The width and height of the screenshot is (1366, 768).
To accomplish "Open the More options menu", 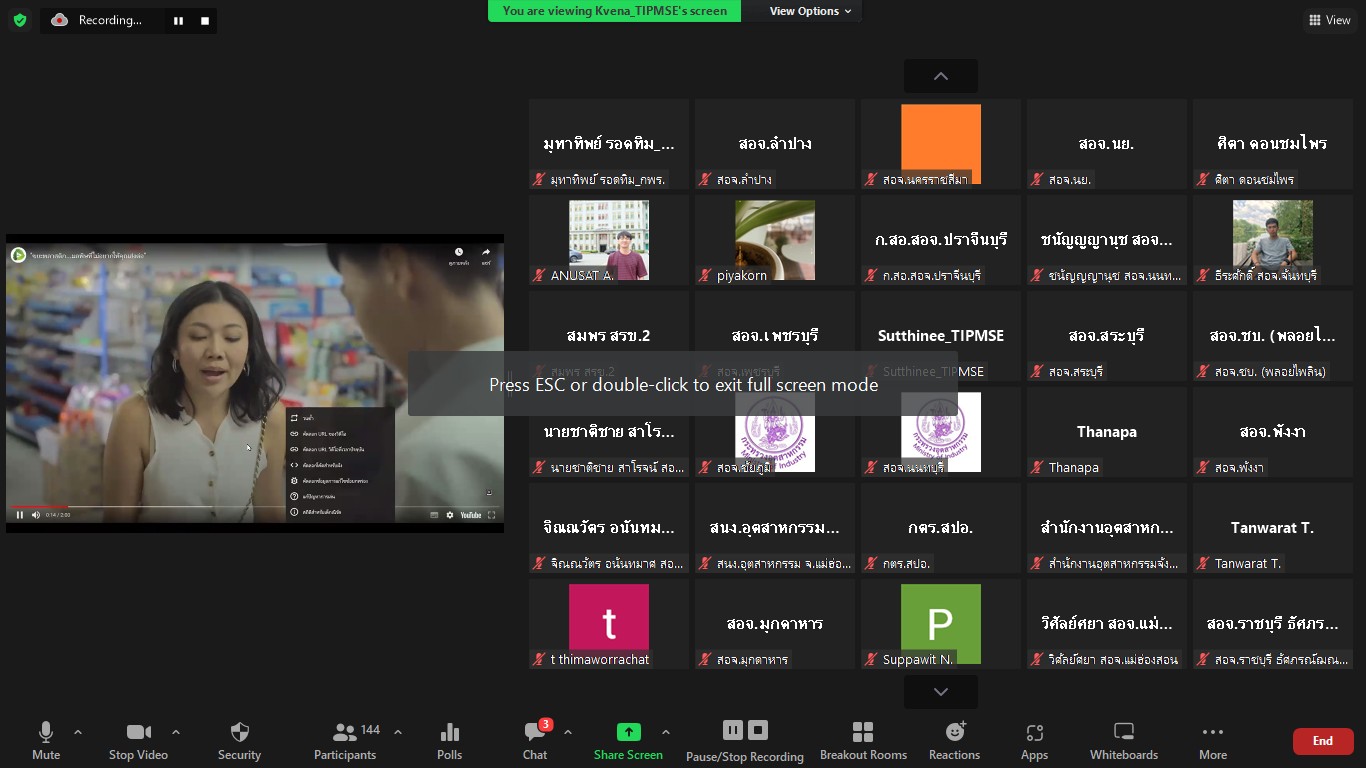I will (1213, 741).
